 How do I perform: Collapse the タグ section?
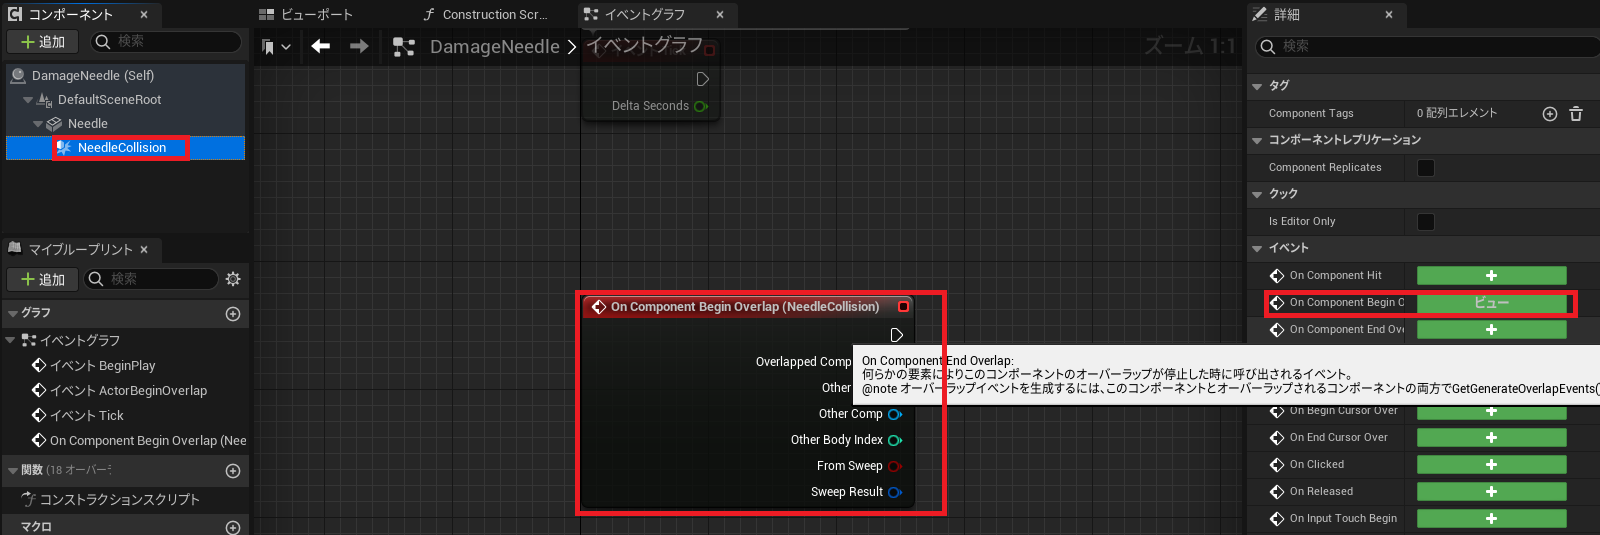coord(1257,87)
